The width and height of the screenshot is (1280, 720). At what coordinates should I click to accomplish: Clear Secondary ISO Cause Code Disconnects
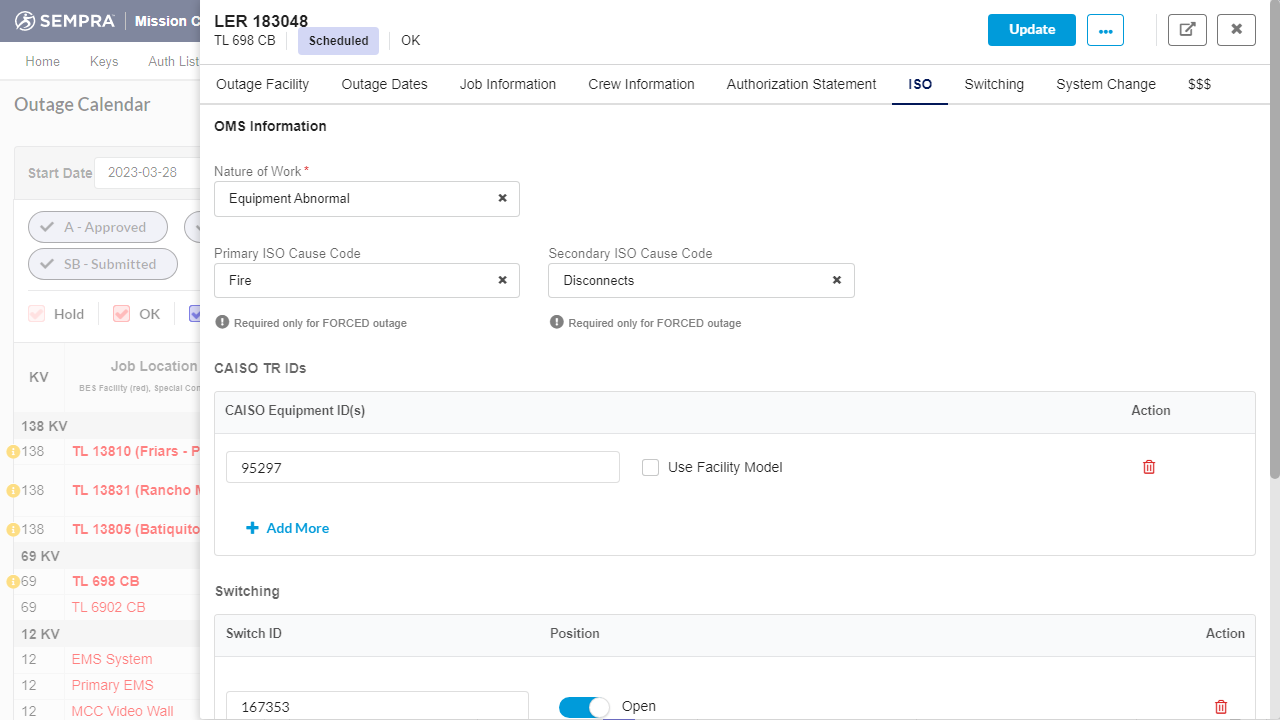pos(837,280)
